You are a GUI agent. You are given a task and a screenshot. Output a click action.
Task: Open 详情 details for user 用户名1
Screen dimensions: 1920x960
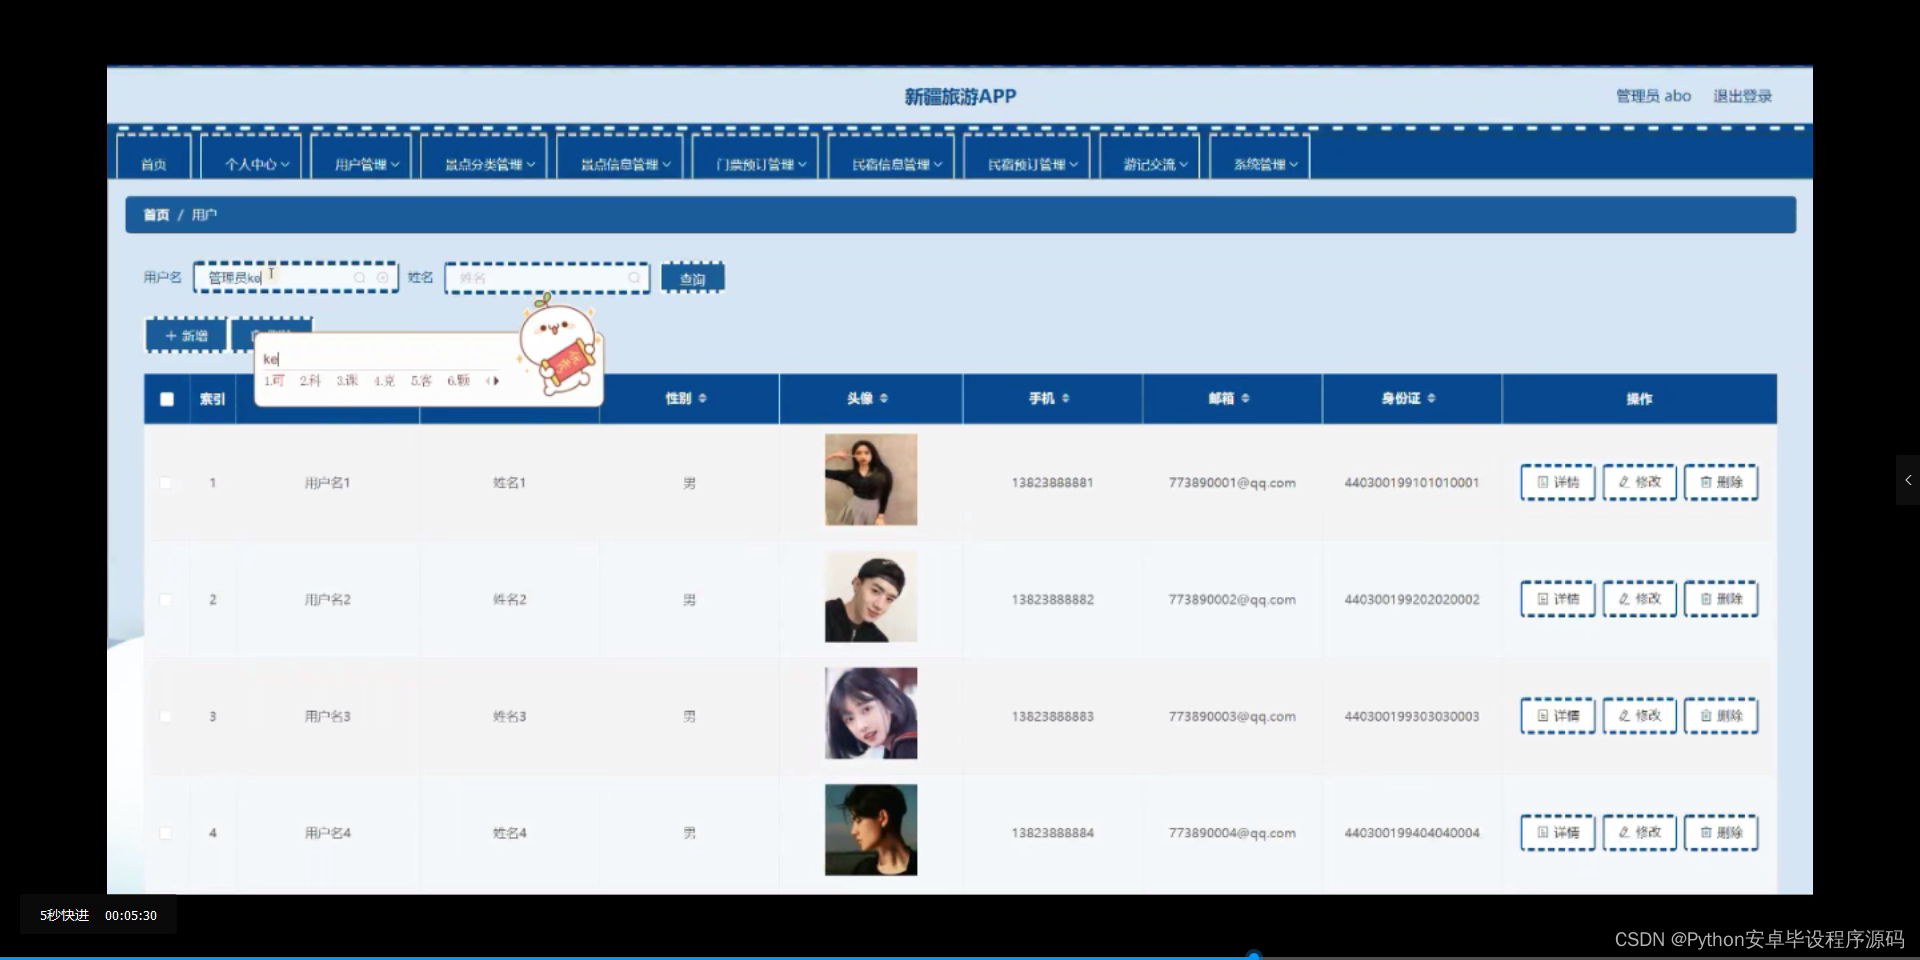pos(1557,481)
